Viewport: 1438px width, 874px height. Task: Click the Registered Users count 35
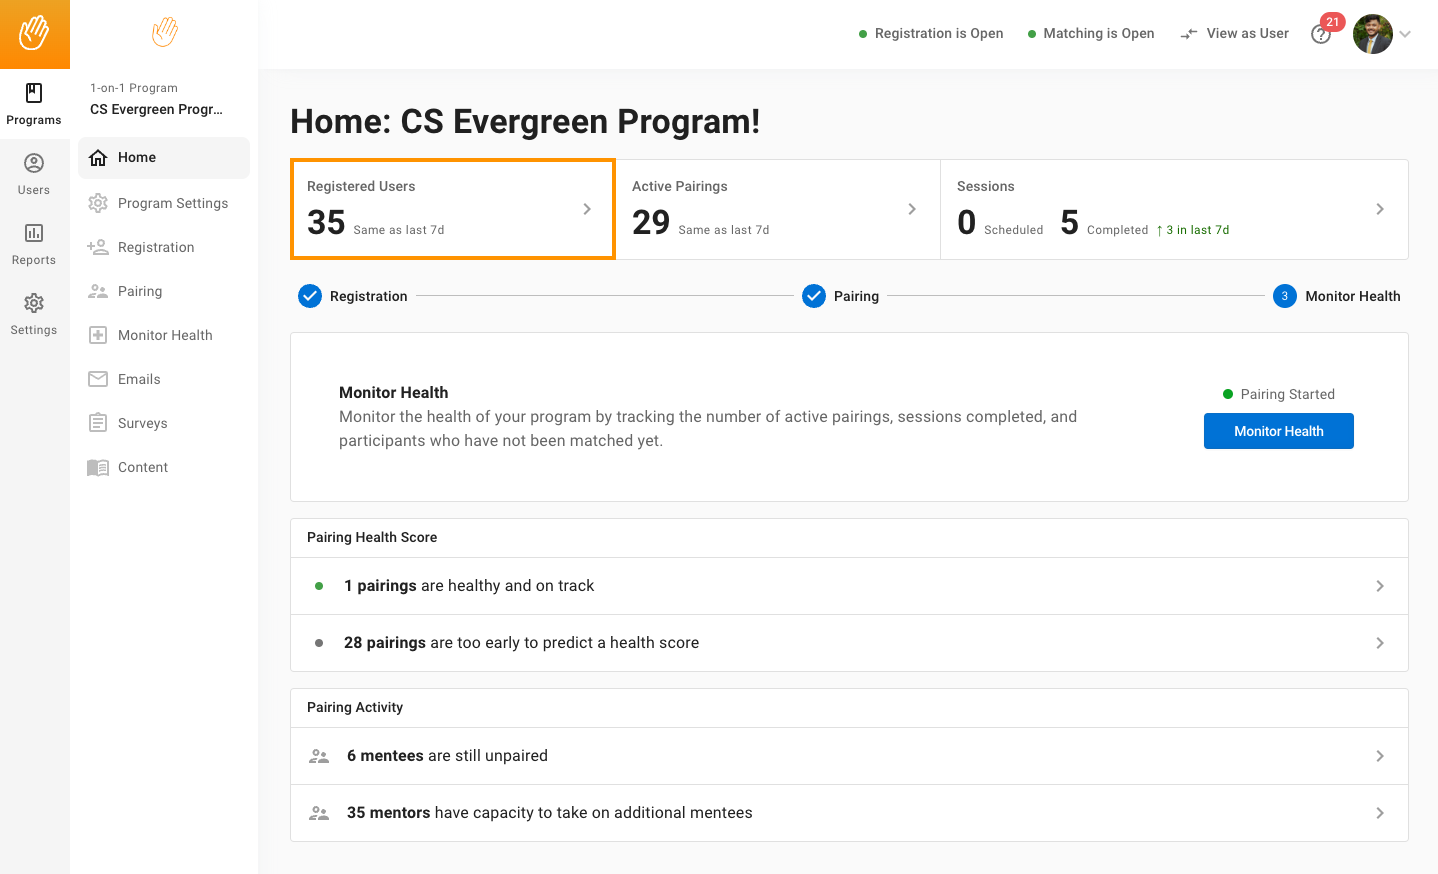(326, 222)
